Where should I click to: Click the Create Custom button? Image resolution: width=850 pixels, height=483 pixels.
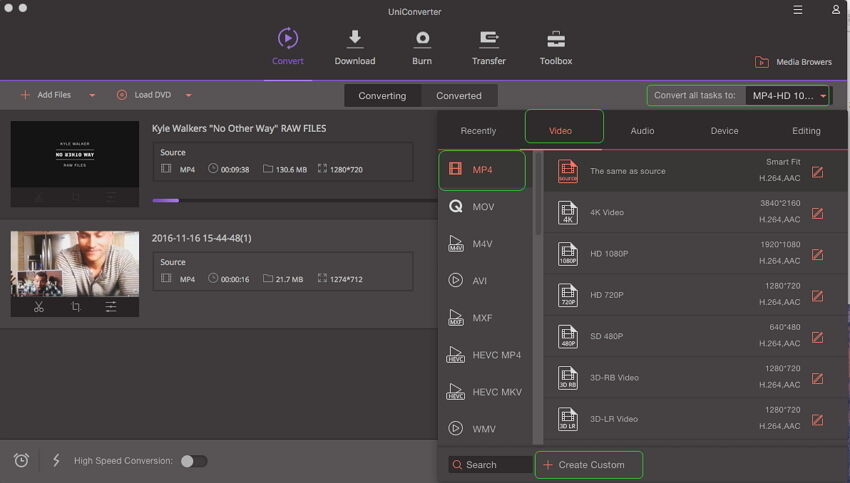point(589,465)
